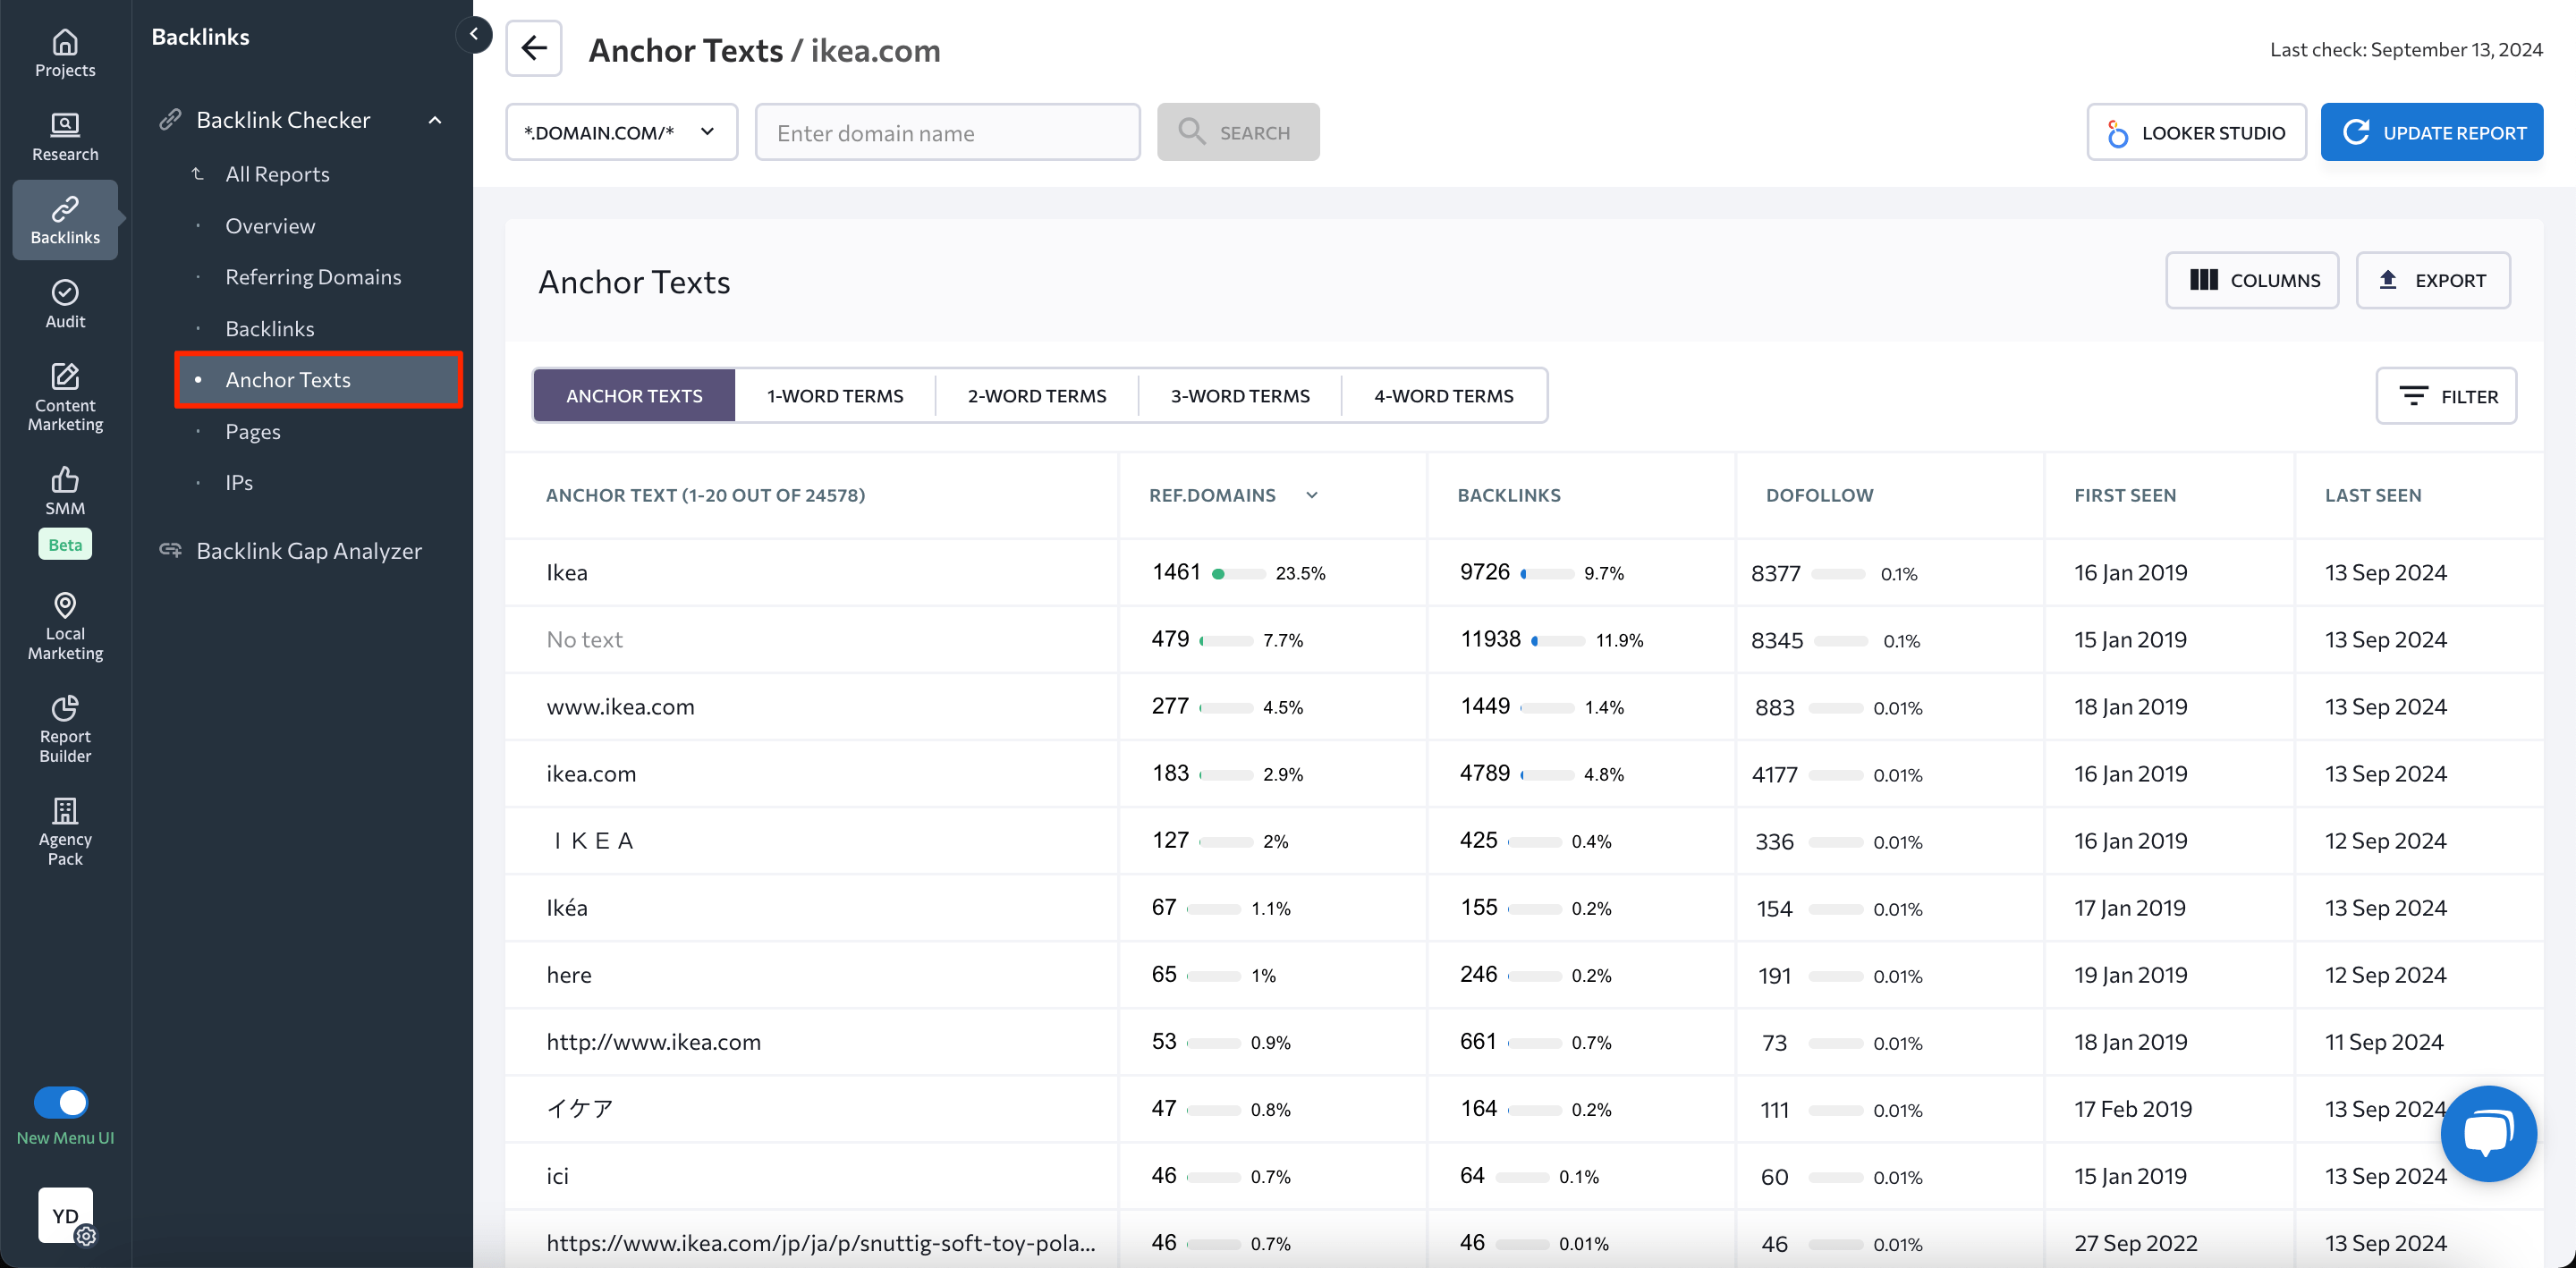Open the Pages report
This screenshot has width=2576, height=1268.
[253, 432]
